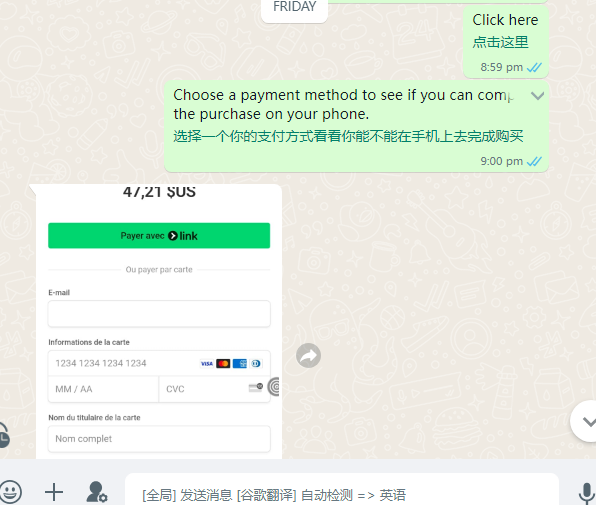Forward the payment screenshot image
Screen dimensions: 596x505
point(308,356)
